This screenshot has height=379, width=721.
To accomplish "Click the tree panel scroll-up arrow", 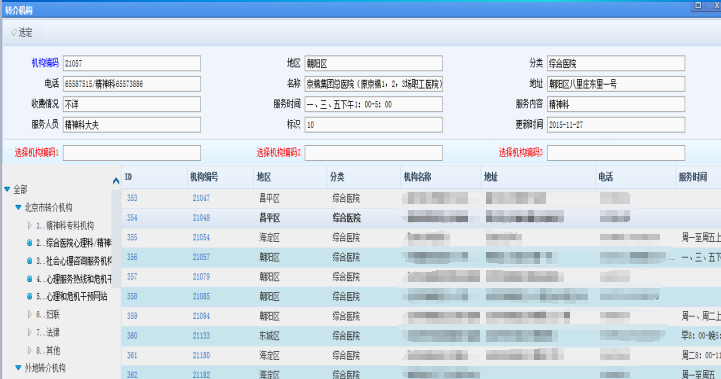I will pos(116,181).
